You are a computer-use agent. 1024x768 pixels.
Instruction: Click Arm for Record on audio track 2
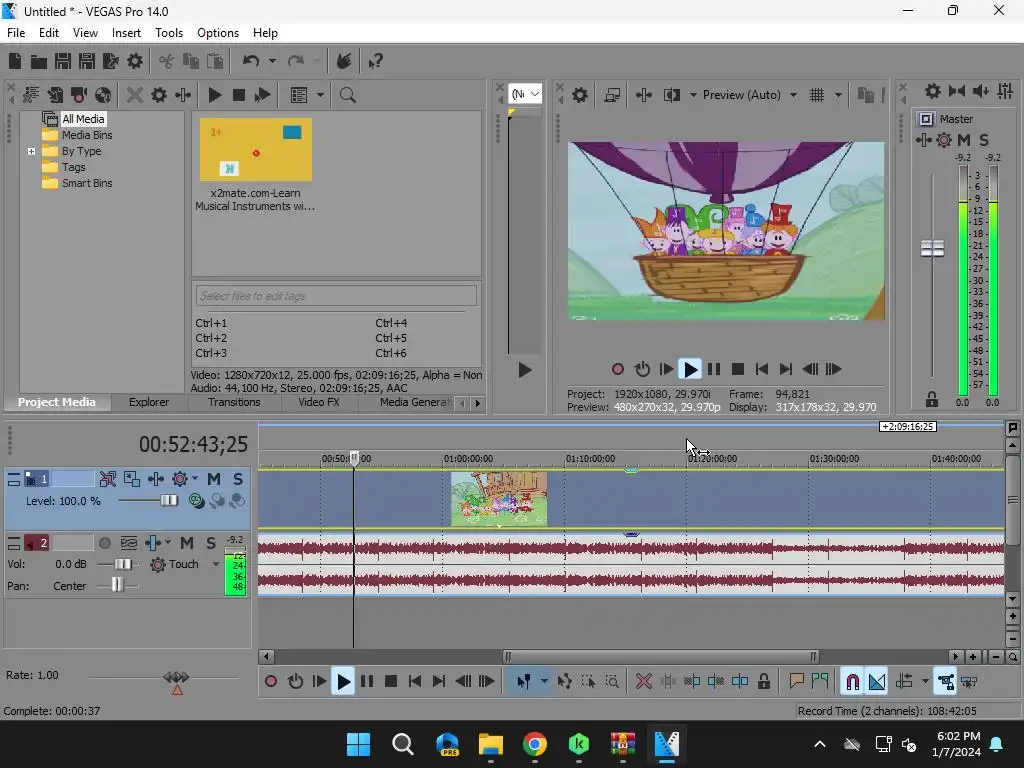pyautogui.click(x=104, y=543)
